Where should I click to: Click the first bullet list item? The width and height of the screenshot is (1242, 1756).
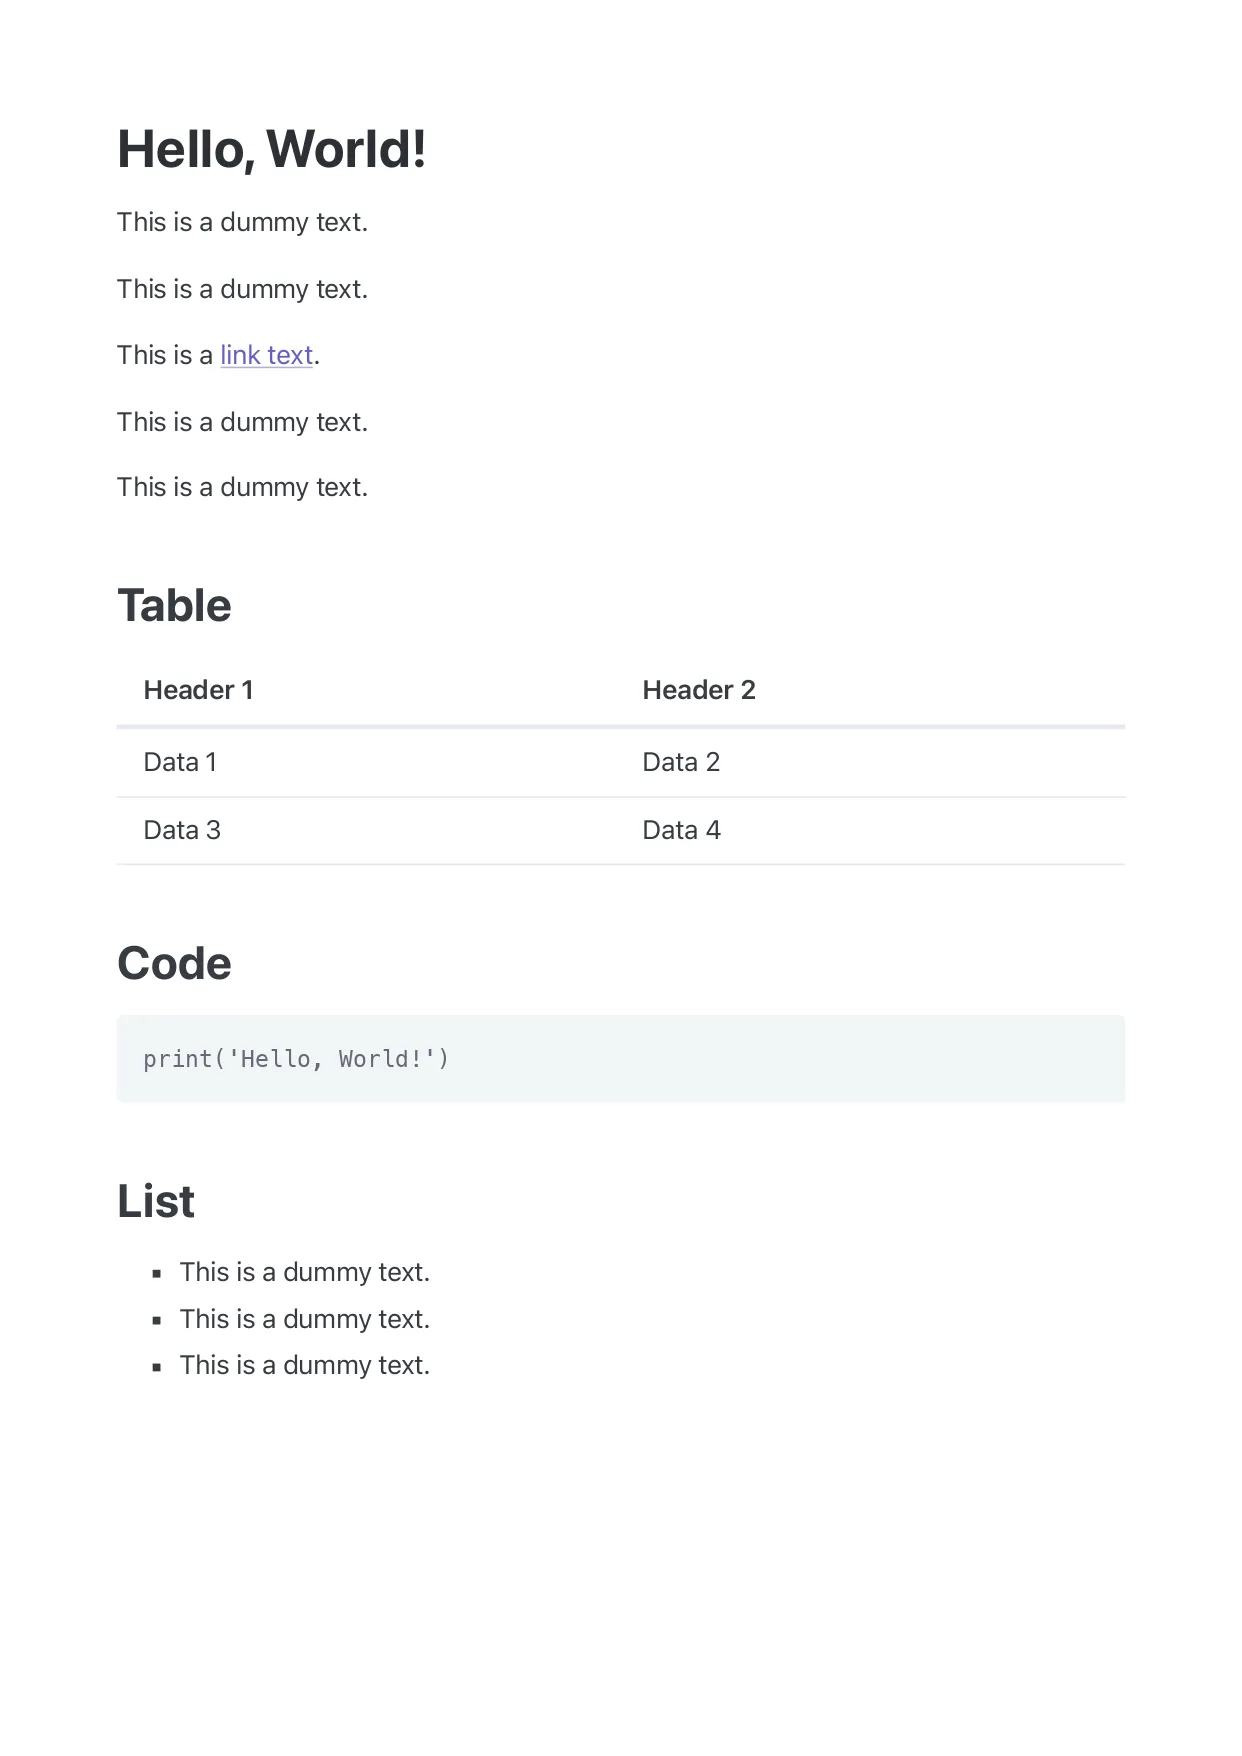click(x=305, y=1272)
